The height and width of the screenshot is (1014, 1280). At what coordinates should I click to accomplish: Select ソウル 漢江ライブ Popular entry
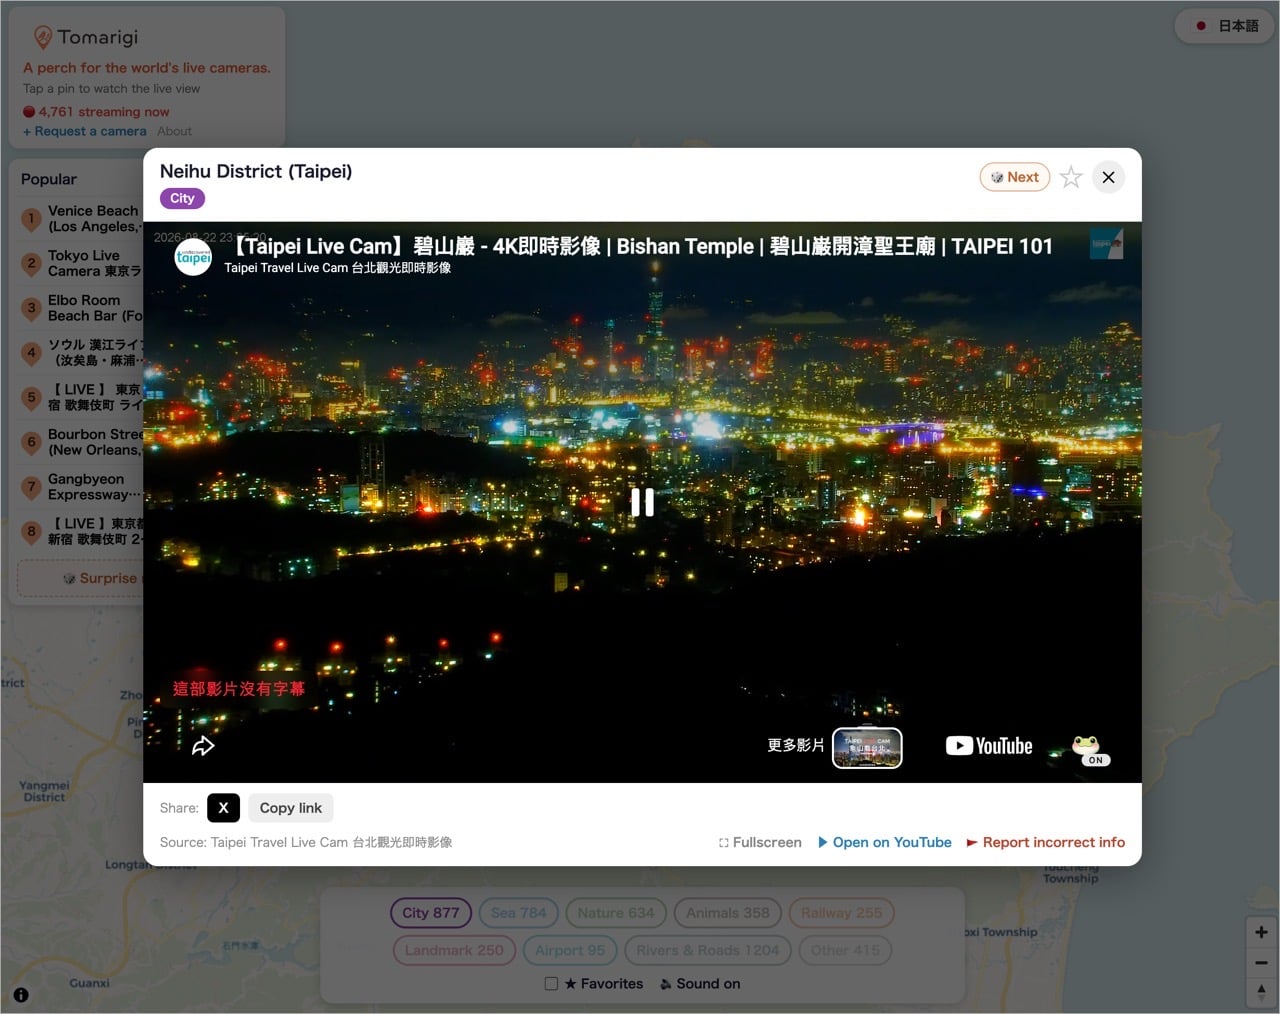coord(82,352)
